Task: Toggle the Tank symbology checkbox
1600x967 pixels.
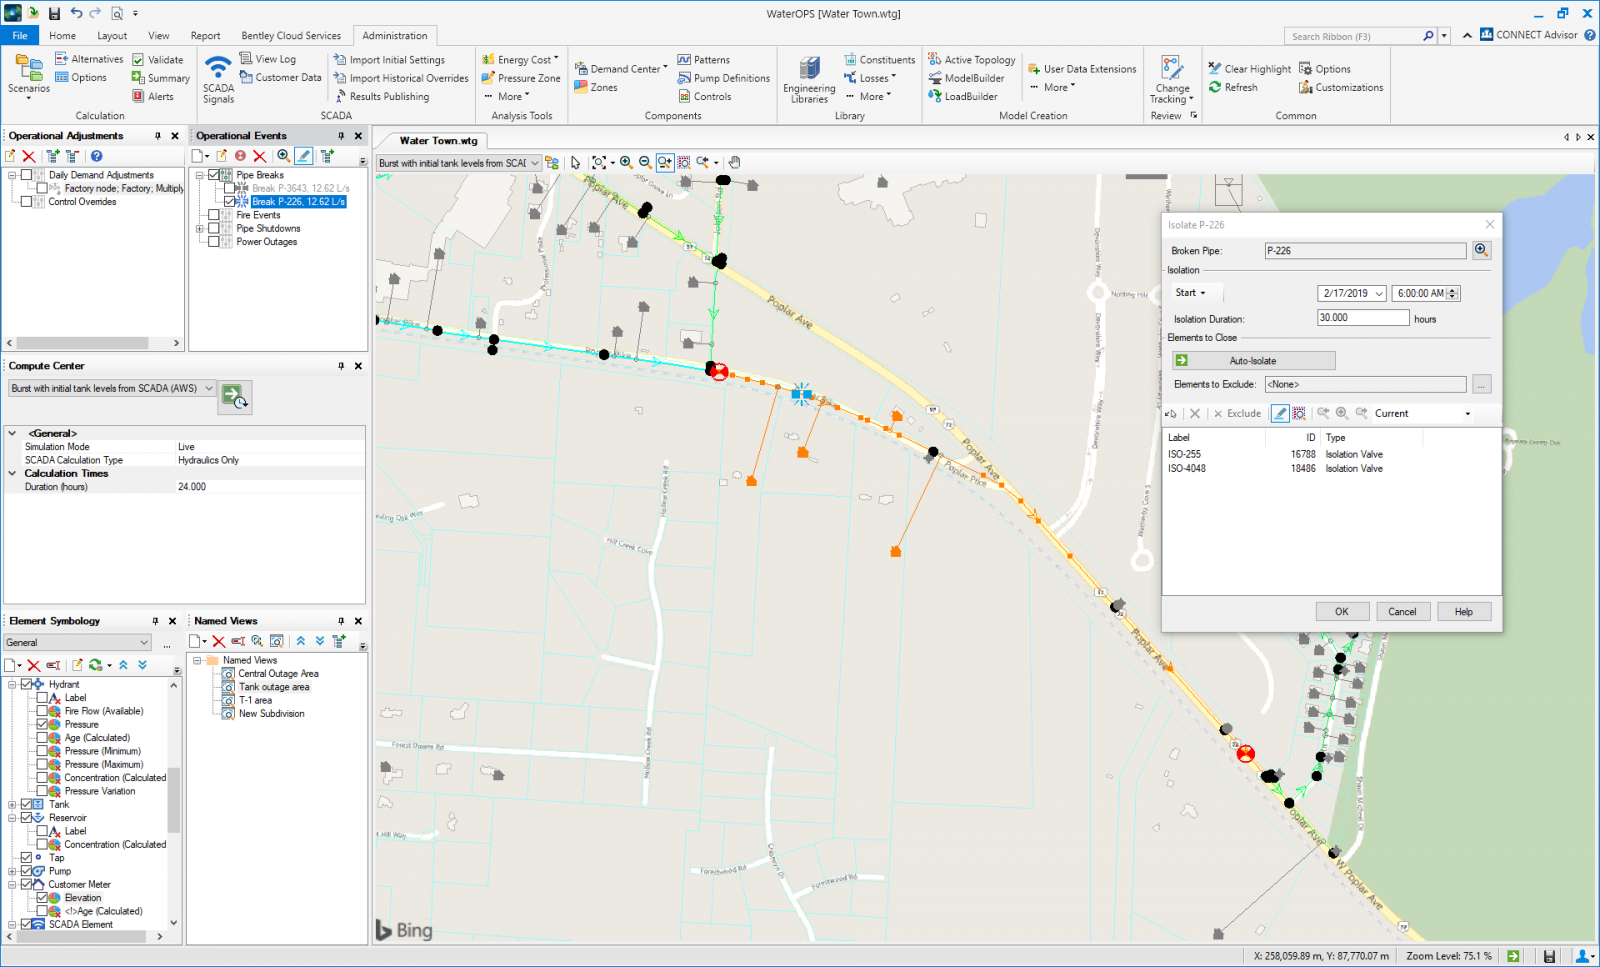Action: (x=26, y=804)
